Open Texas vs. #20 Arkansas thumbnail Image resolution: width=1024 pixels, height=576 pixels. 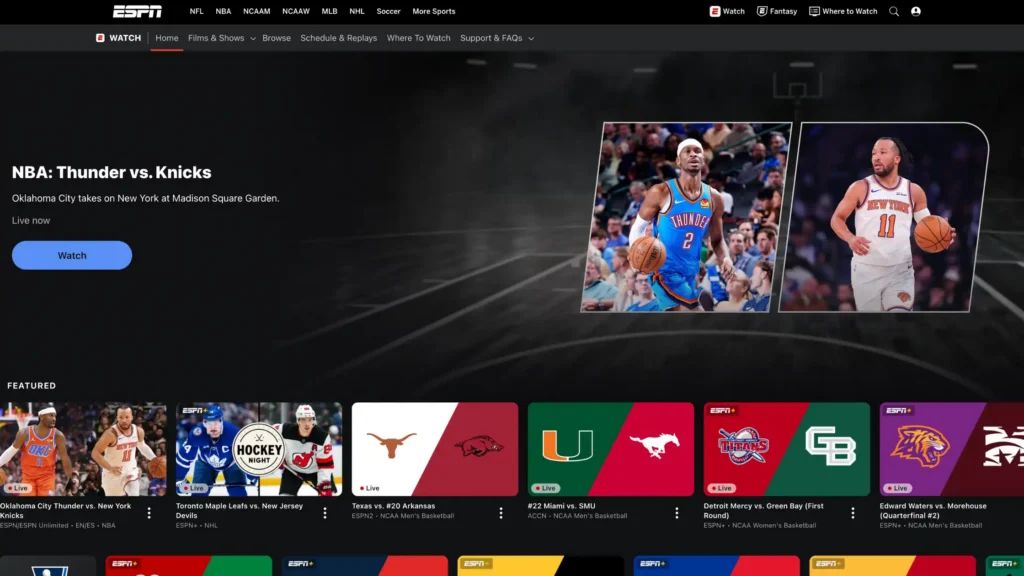pos(434,449)
